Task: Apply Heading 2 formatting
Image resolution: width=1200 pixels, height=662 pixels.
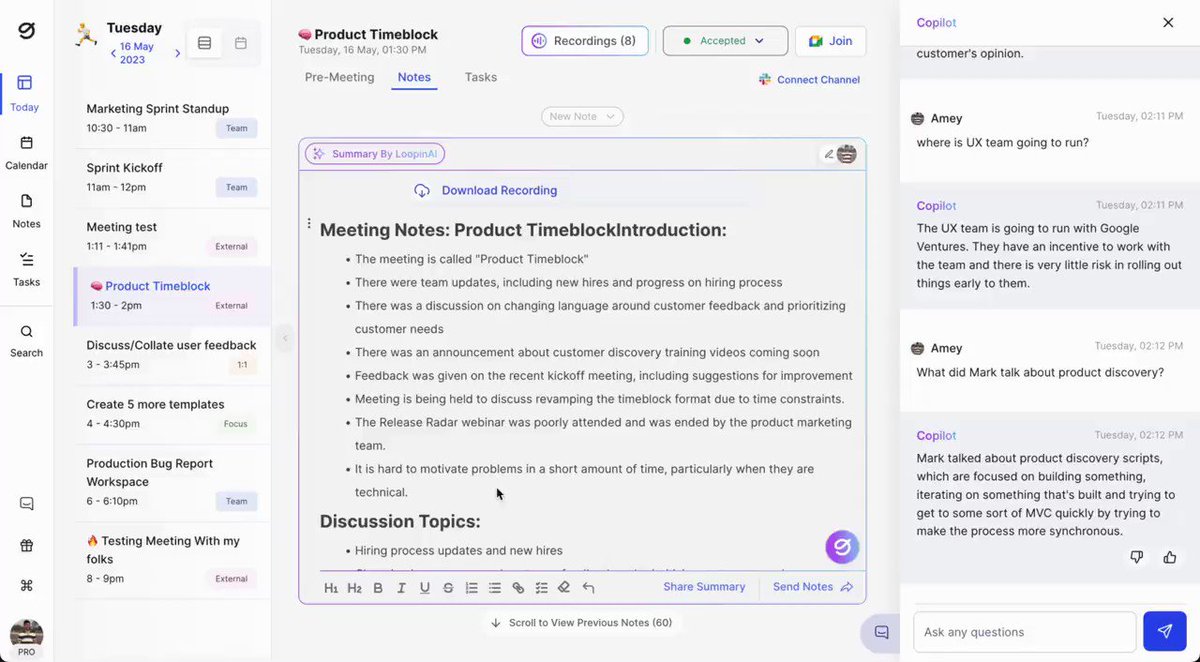Action: (x=354, y=588)
